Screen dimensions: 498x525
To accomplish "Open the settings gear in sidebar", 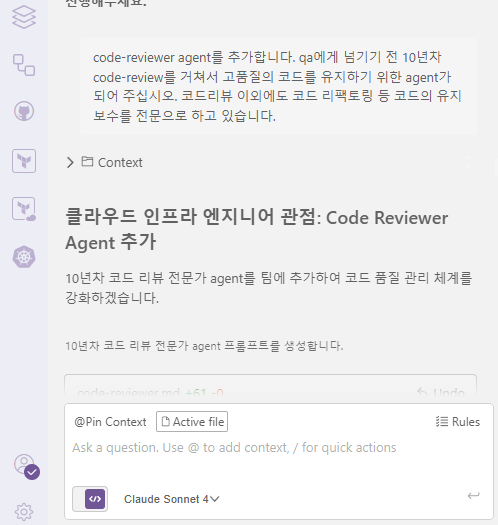I will point(24,511).
